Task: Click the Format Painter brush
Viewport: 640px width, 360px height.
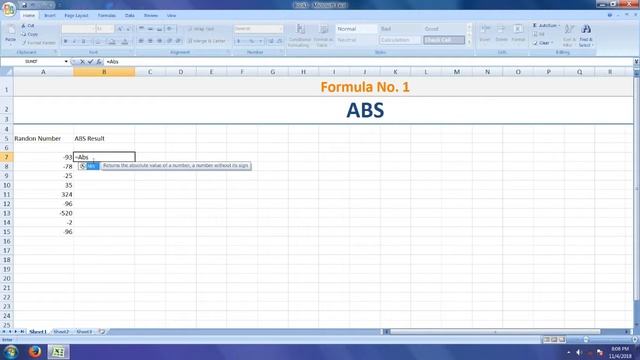Action: click(24, 43)
